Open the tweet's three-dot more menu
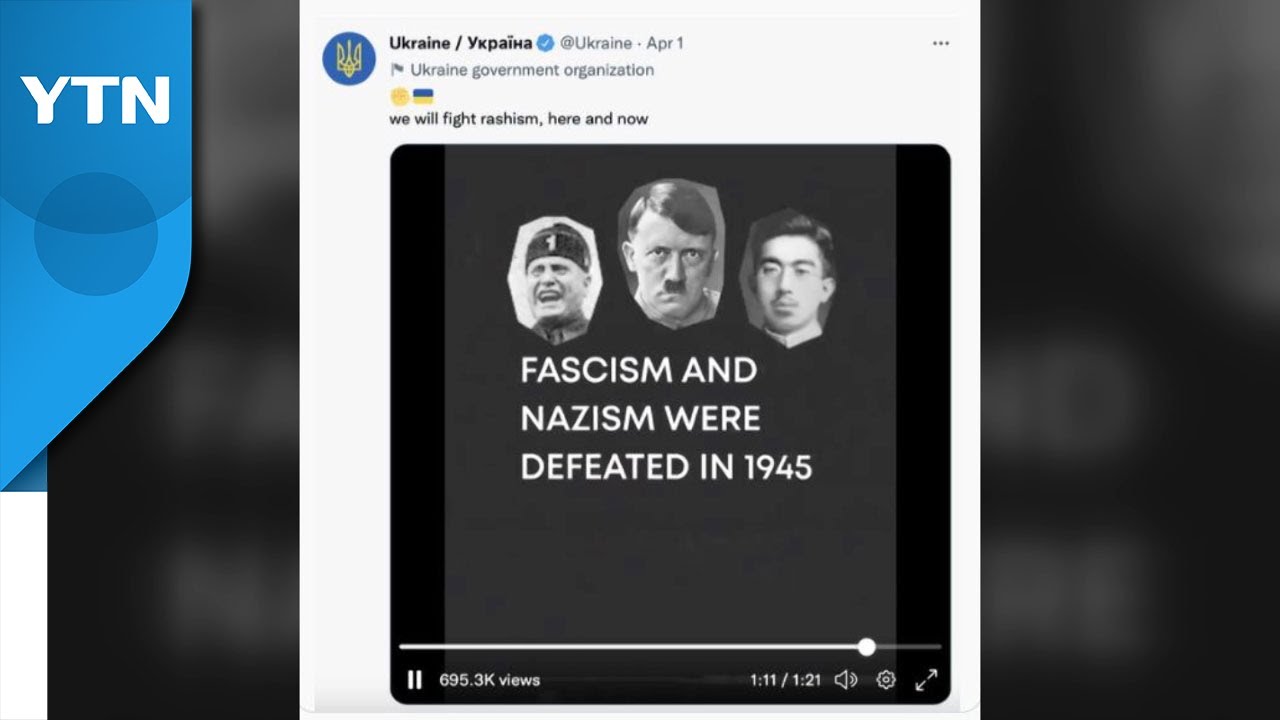This screenshot has width=1280, height=720. tap(940, 44)
